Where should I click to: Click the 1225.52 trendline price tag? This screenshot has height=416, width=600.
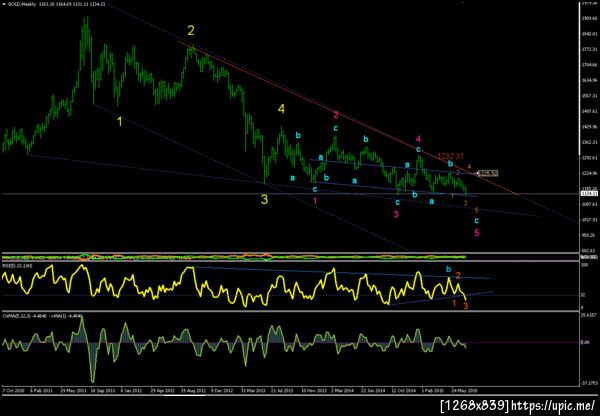click(x=489, y=173)
